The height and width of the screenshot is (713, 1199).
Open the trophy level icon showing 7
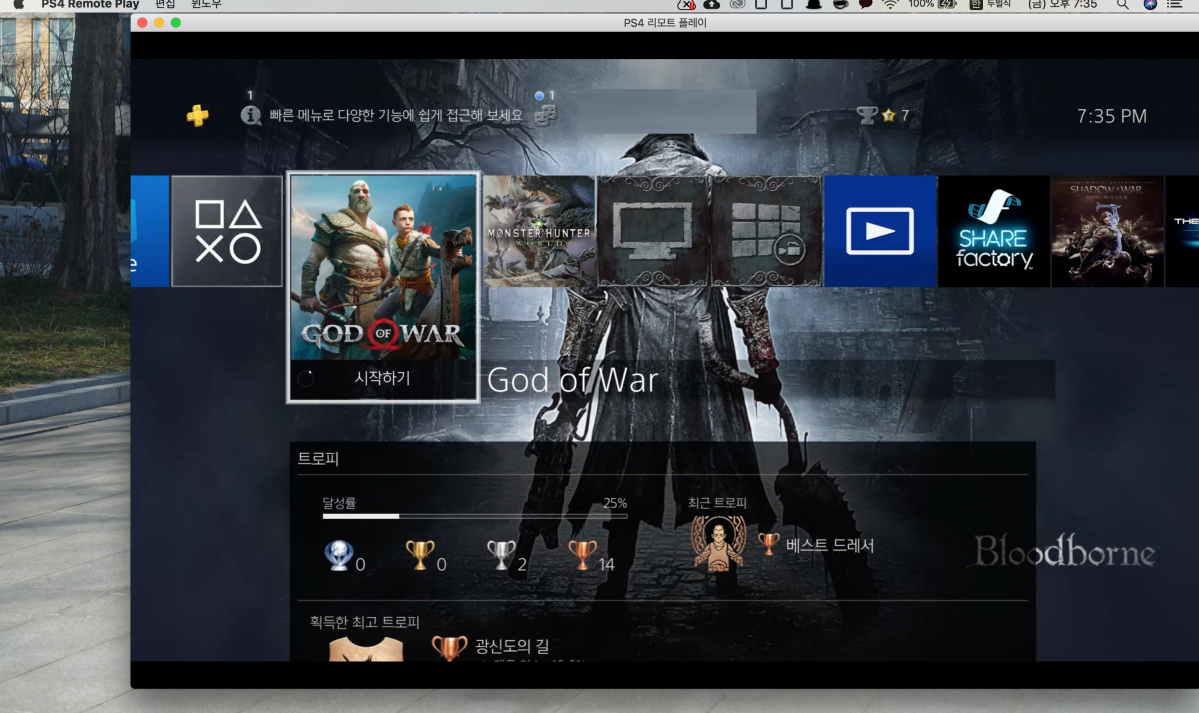pyautogui.click(x=882, y=116)
